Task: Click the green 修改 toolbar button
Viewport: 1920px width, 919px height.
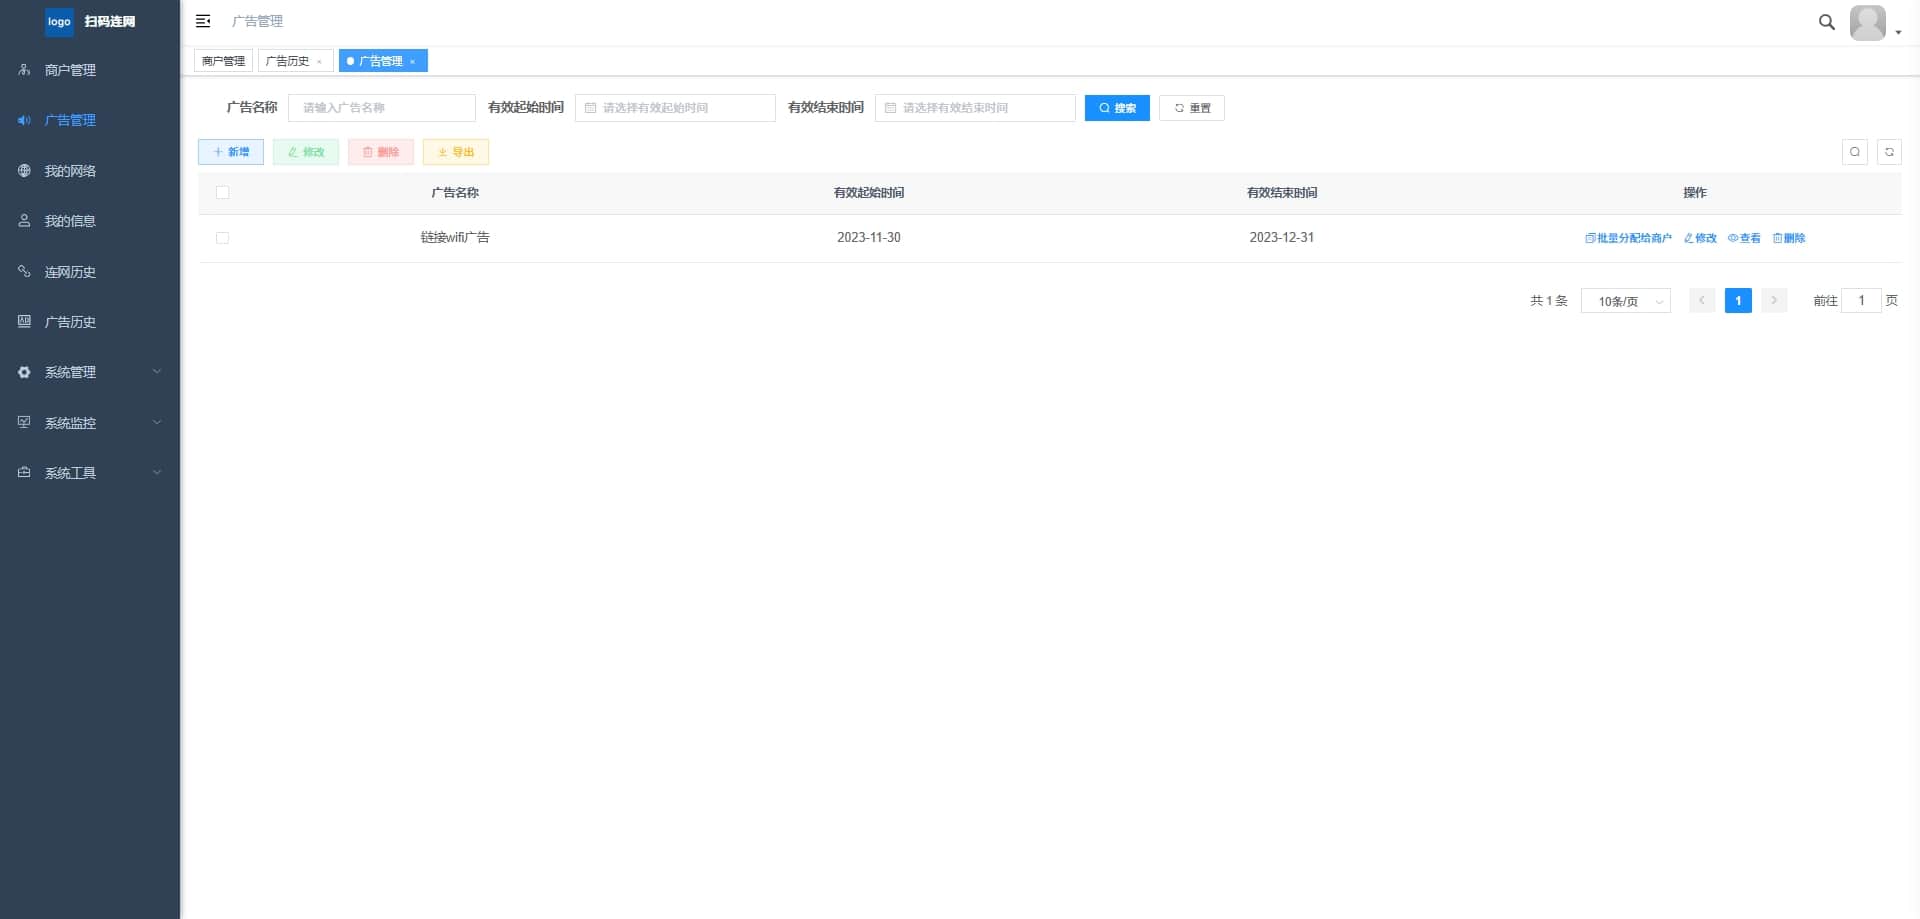Action: (306, 152)
